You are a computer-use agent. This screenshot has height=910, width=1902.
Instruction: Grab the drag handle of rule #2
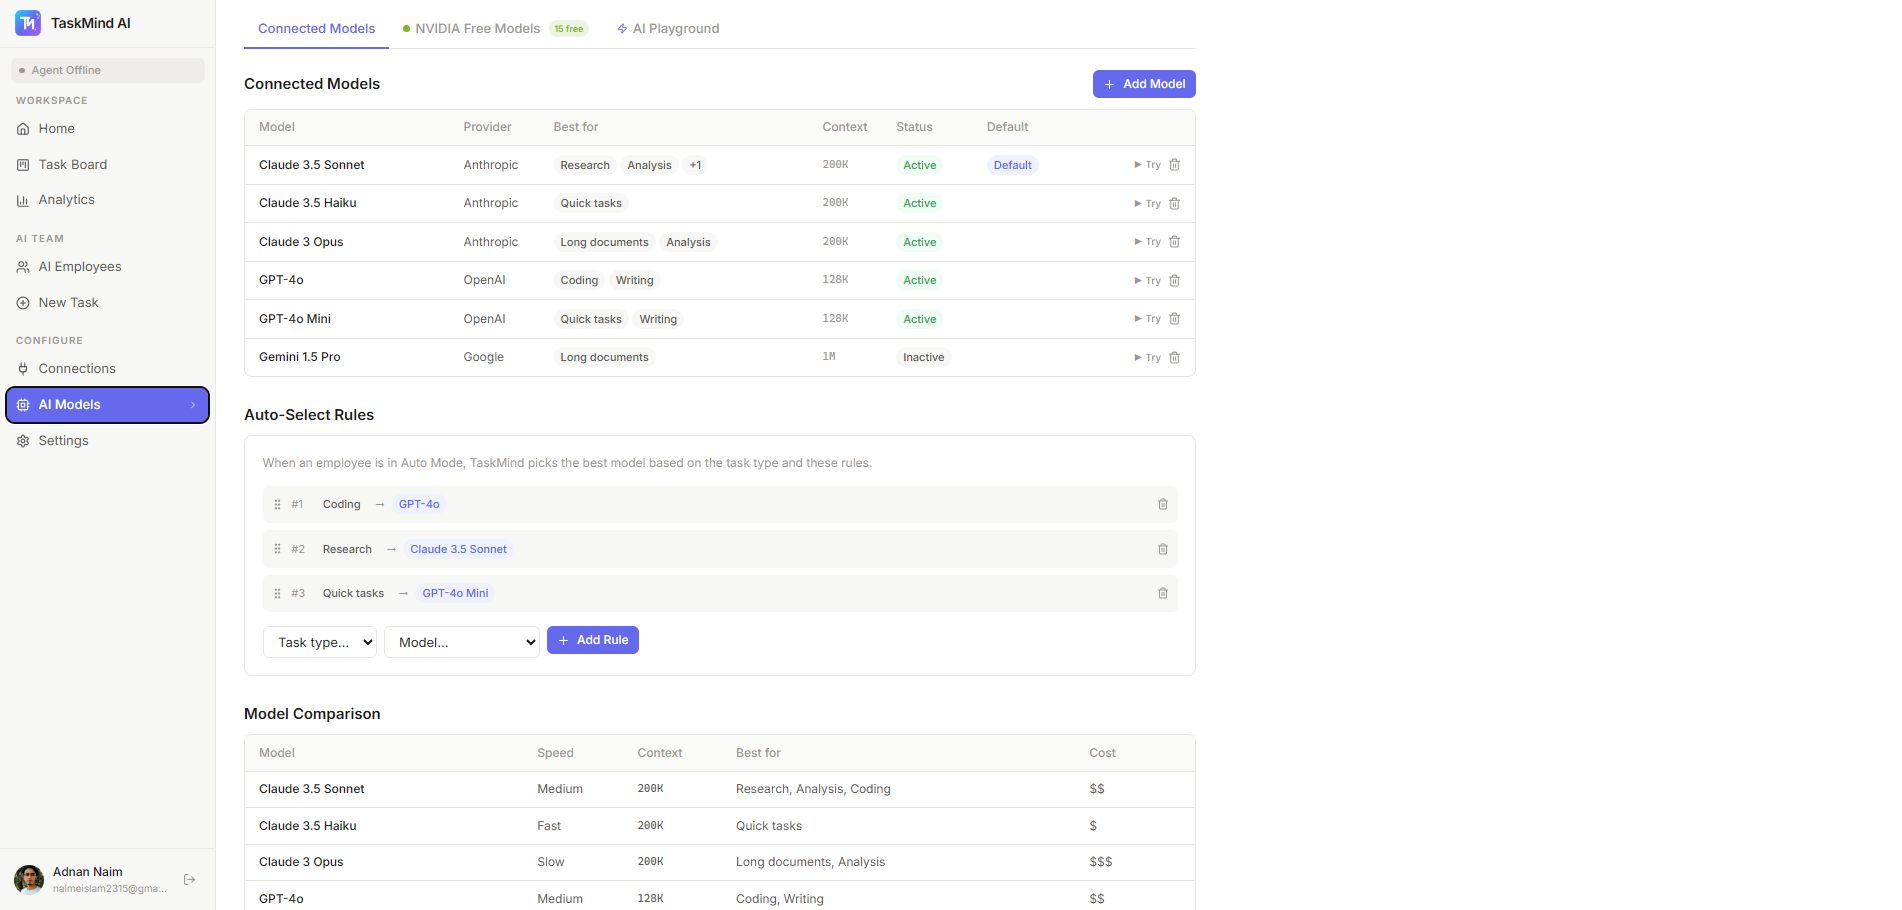pos(278,549)
